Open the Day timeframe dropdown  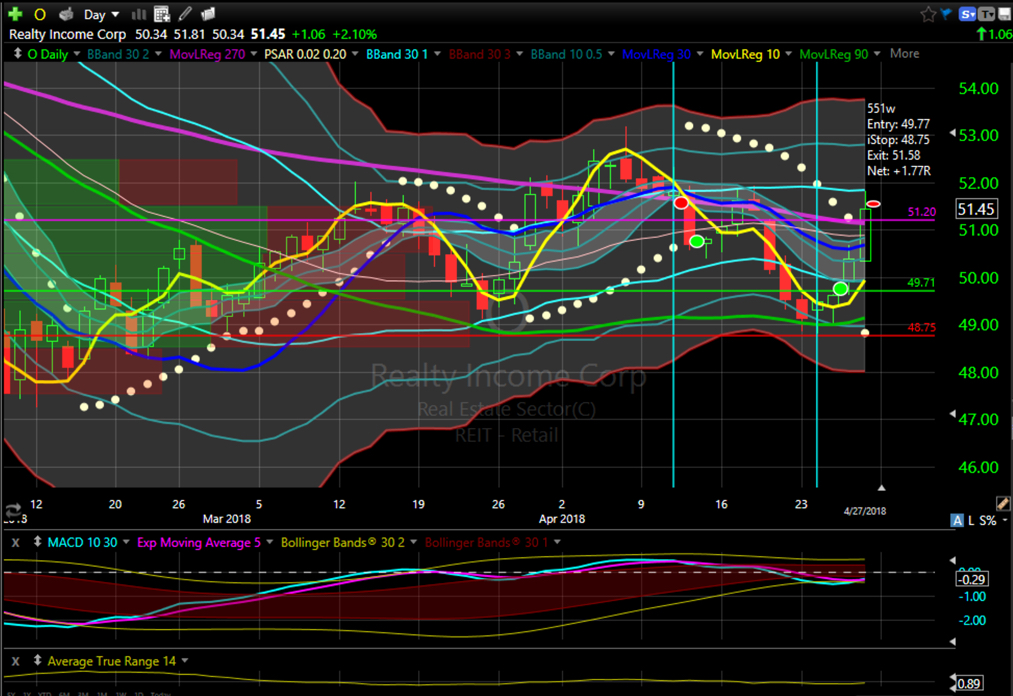click(x=101, y=14)
